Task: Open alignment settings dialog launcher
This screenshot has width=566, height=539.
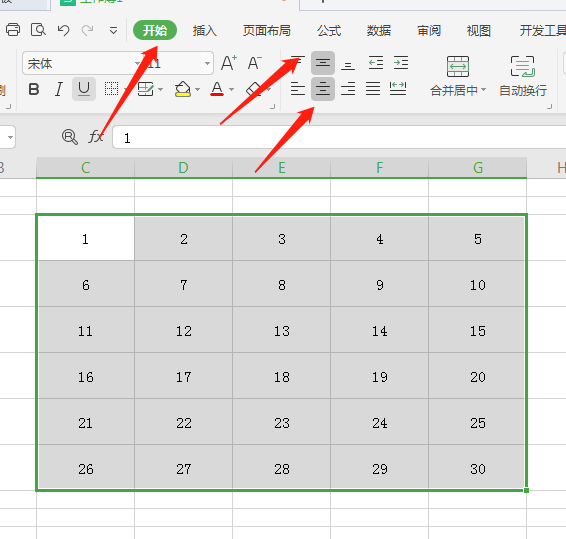Action: tap(549, 107)
